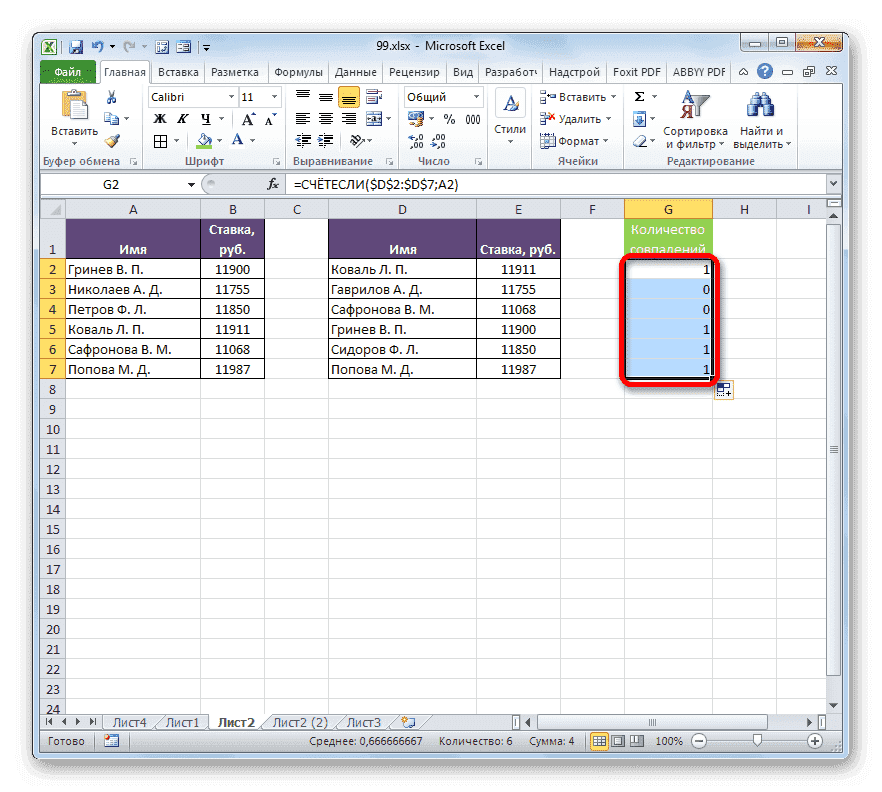Open the number format dropdown showing Общий
This screenshot has height=792, width=882.
coord(475,97)
